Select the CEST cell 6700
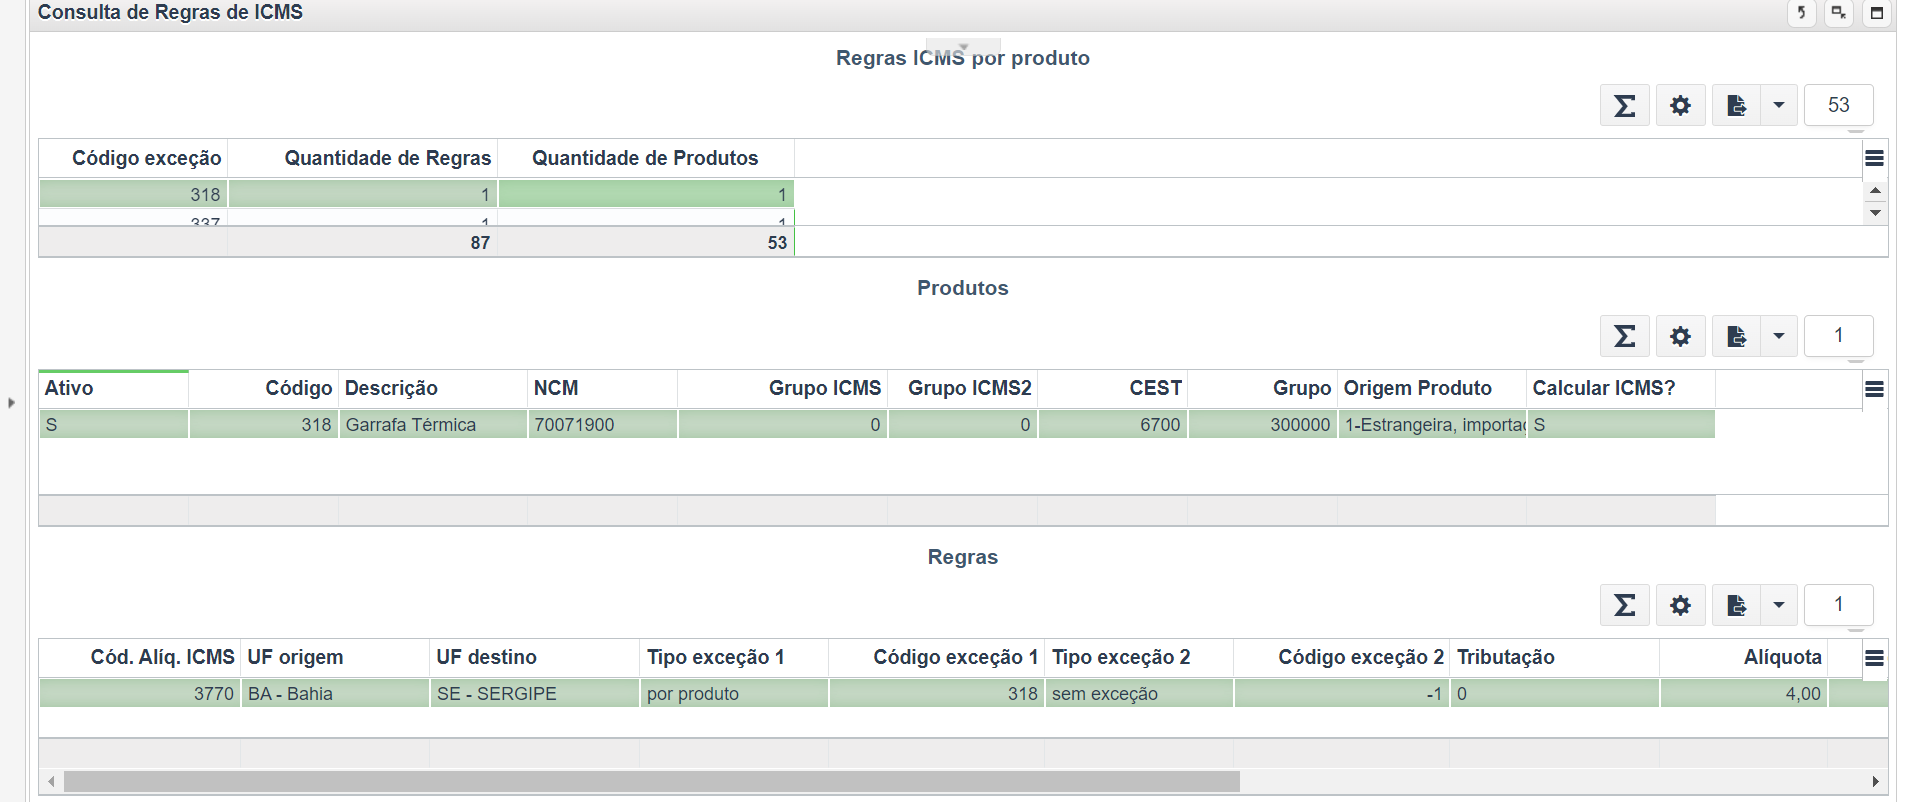The width and height of the screenshot is (1906, 802). point(1113,425)
